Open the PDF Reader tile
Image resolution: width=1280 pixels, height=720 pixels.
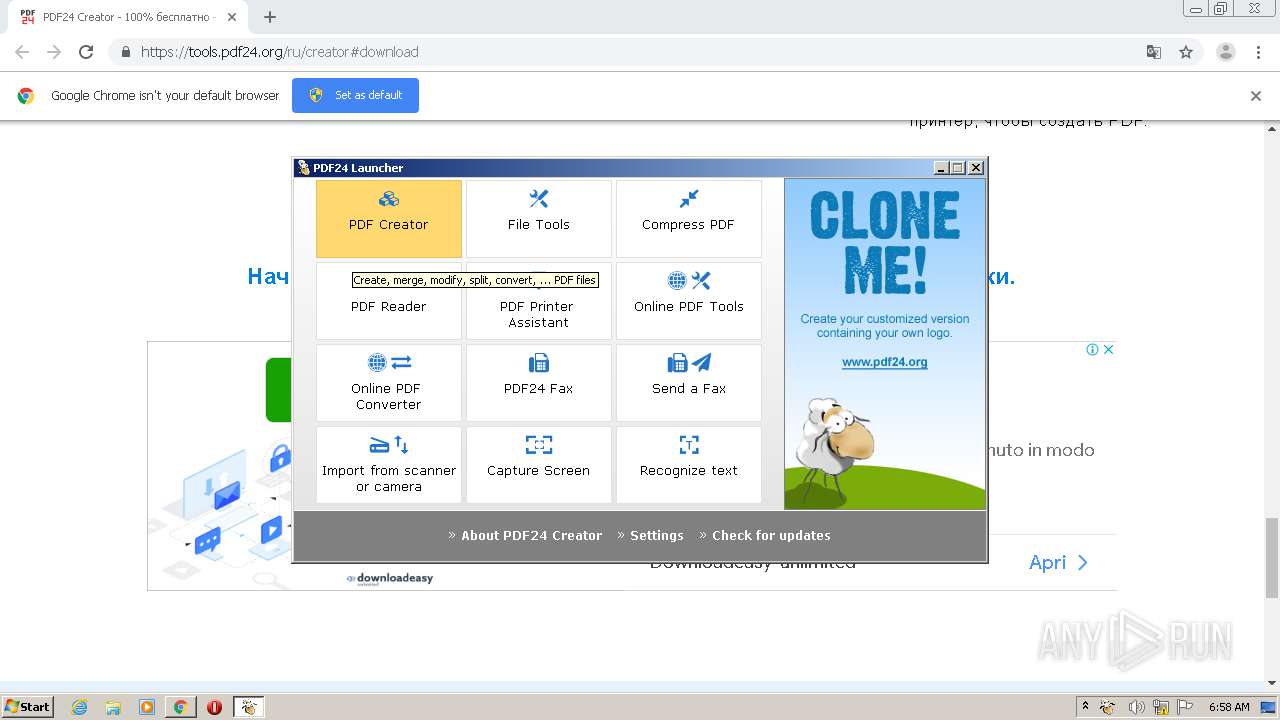[x=389, y=301]
